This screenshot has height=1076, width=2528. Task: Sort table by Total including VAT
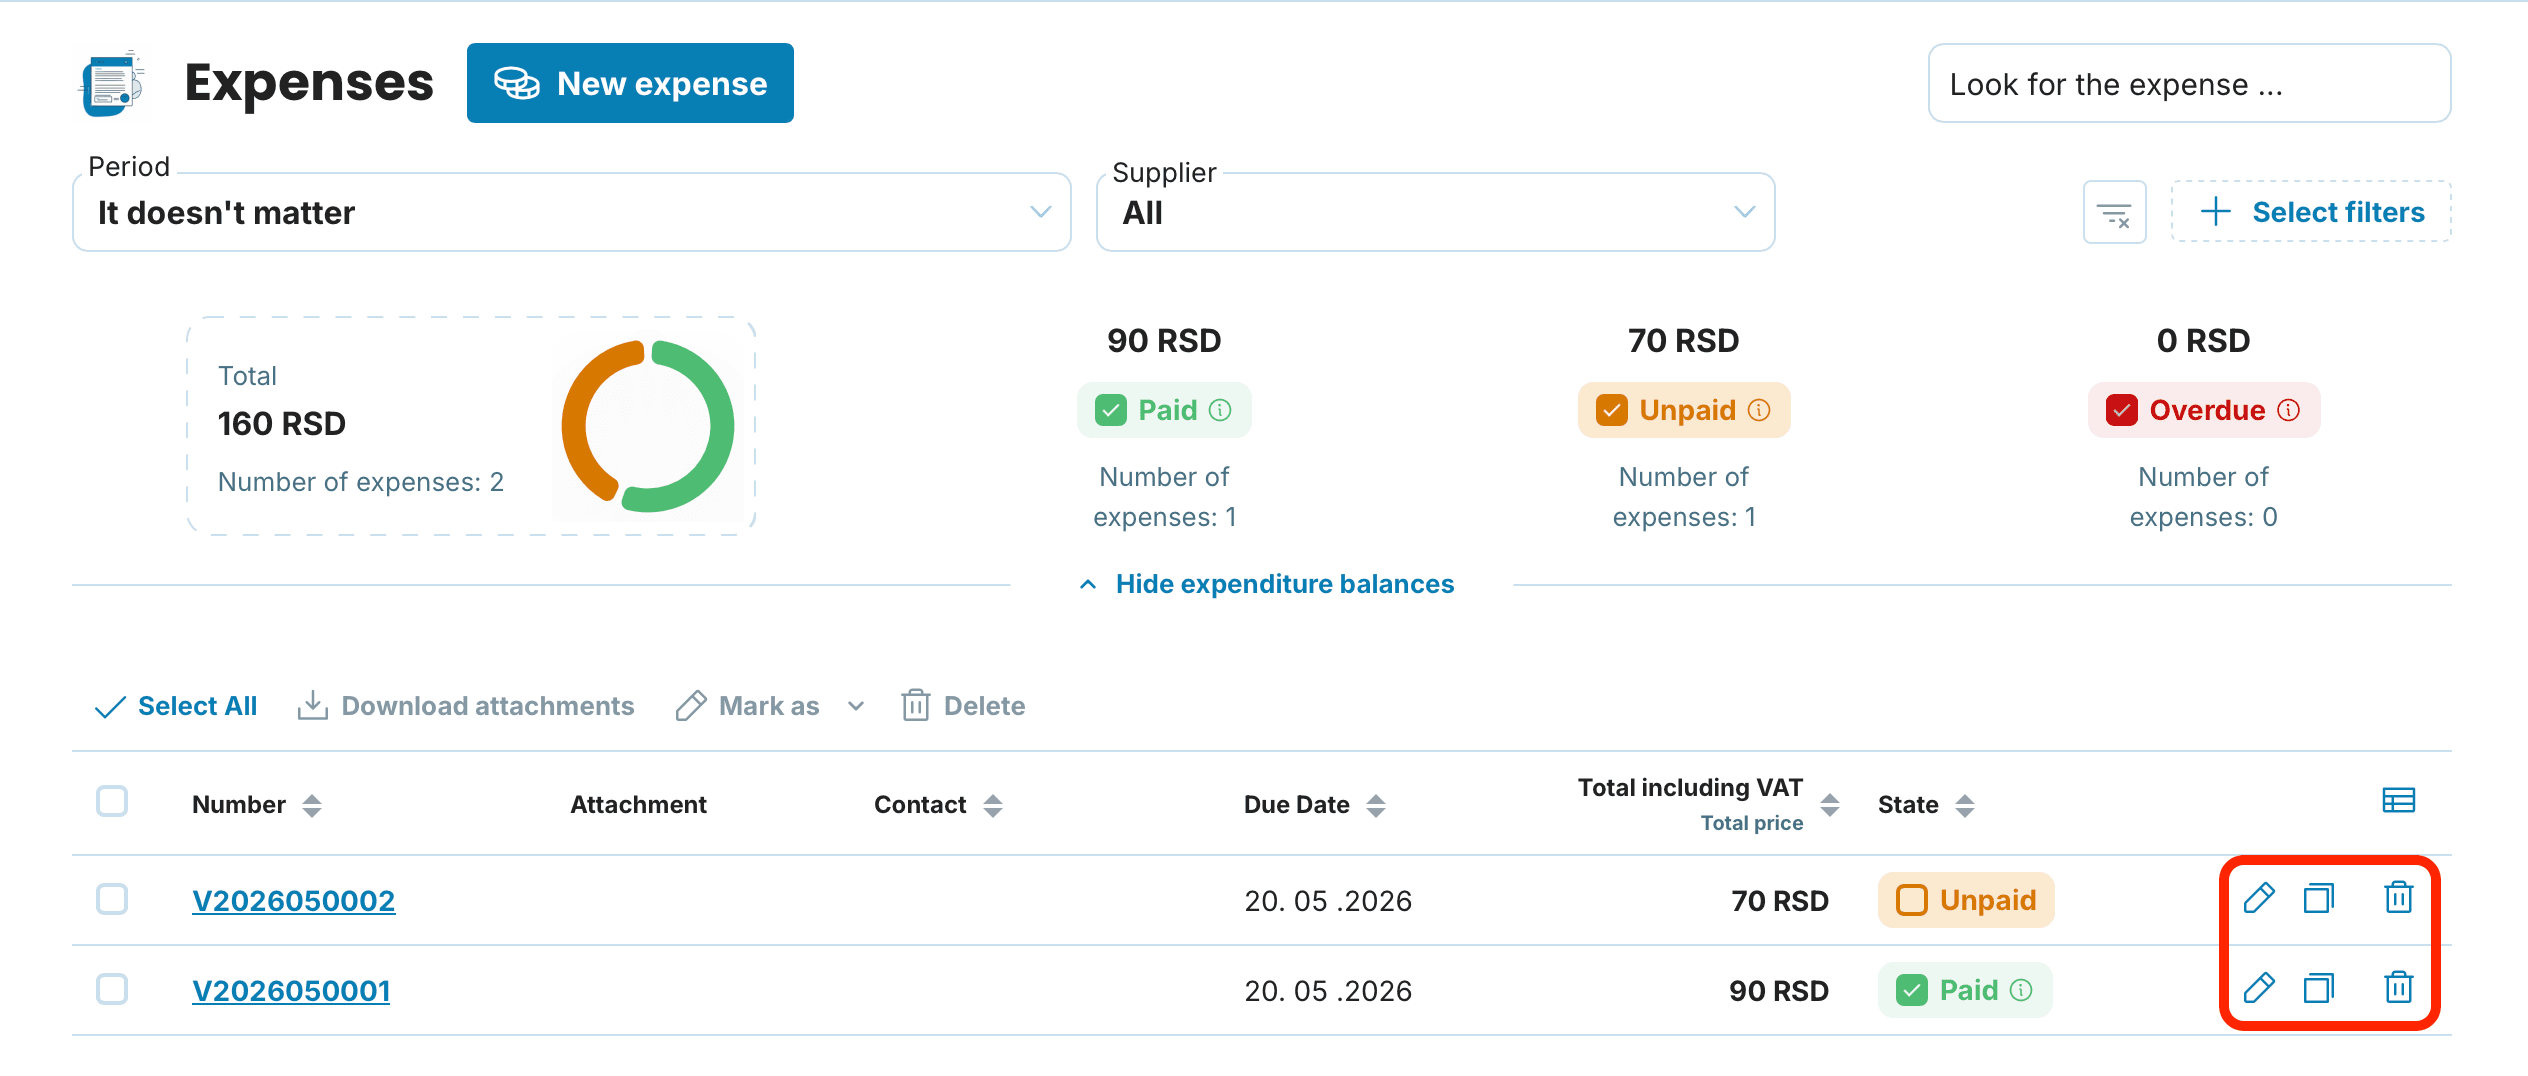point(1830,805)
